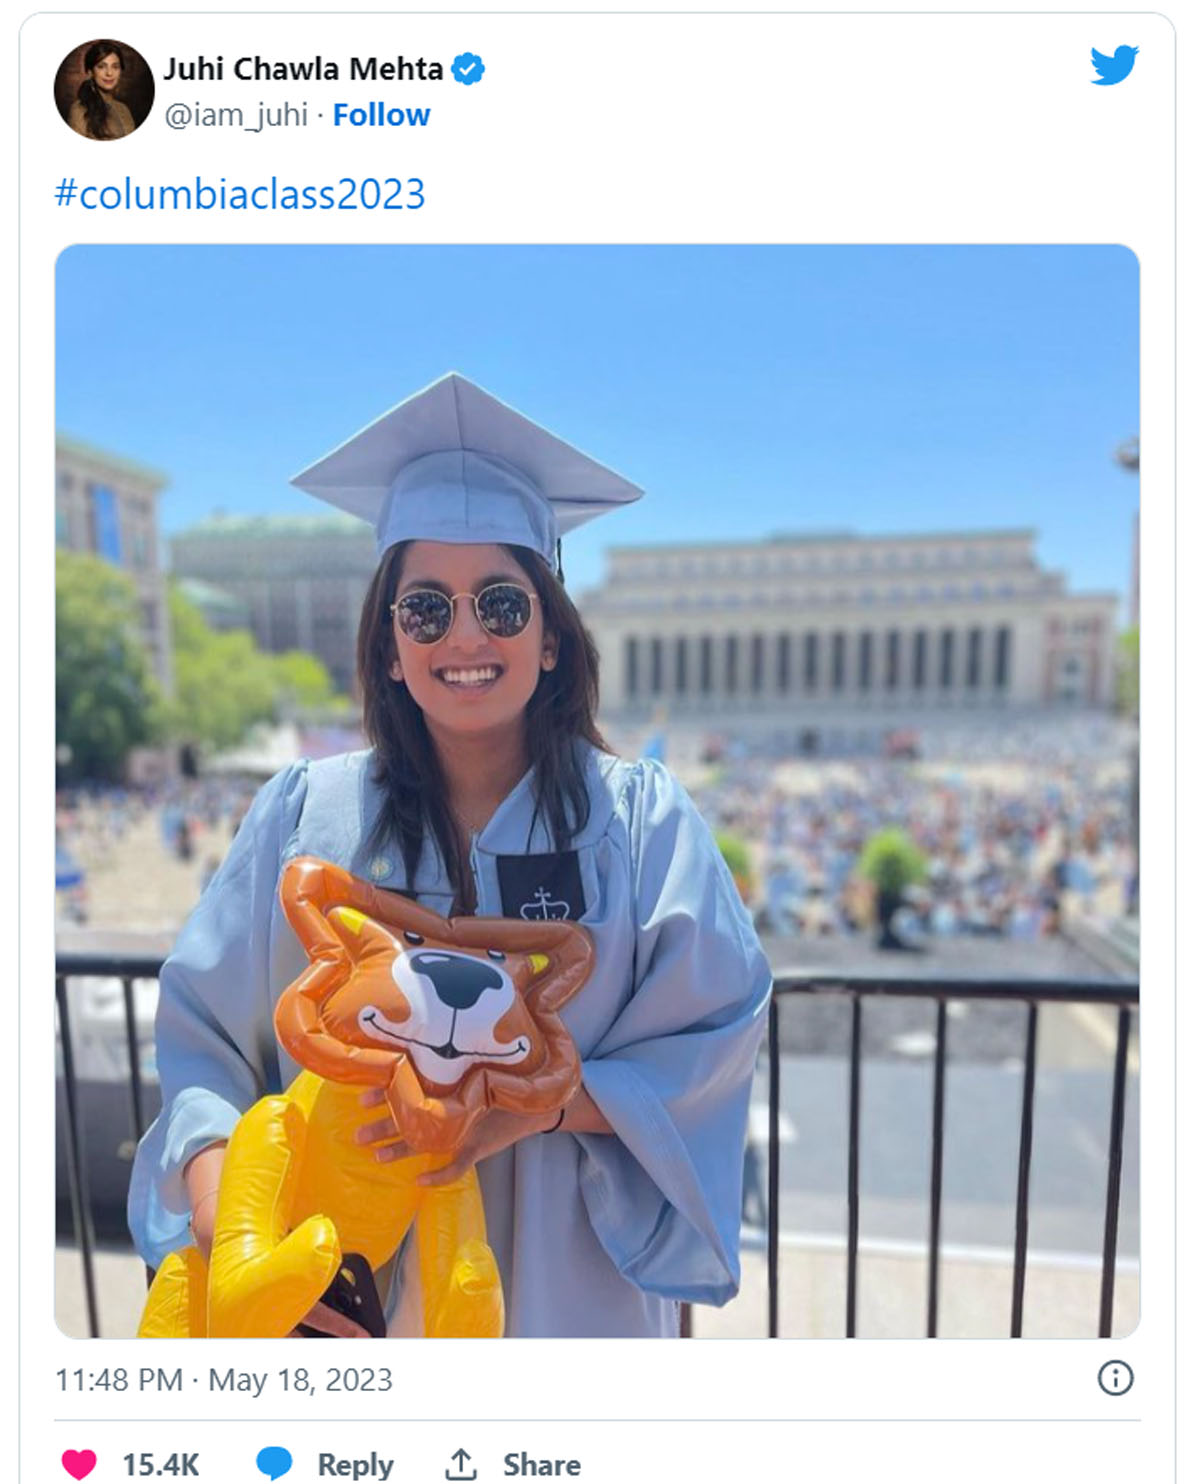
Task: Click the @iam_juhi handle
Action: pyautogui.click(x=235, y=115)
